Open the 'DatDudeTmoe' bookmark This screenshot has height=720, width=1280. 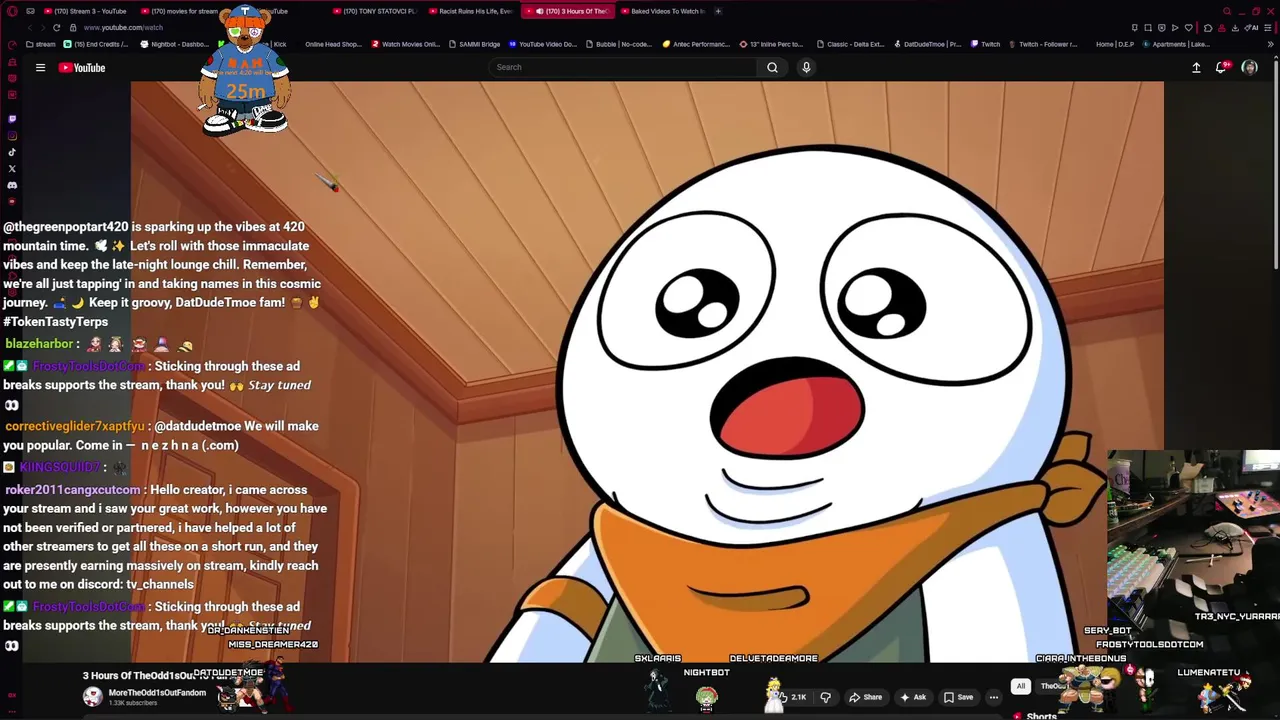coord(927,44)
